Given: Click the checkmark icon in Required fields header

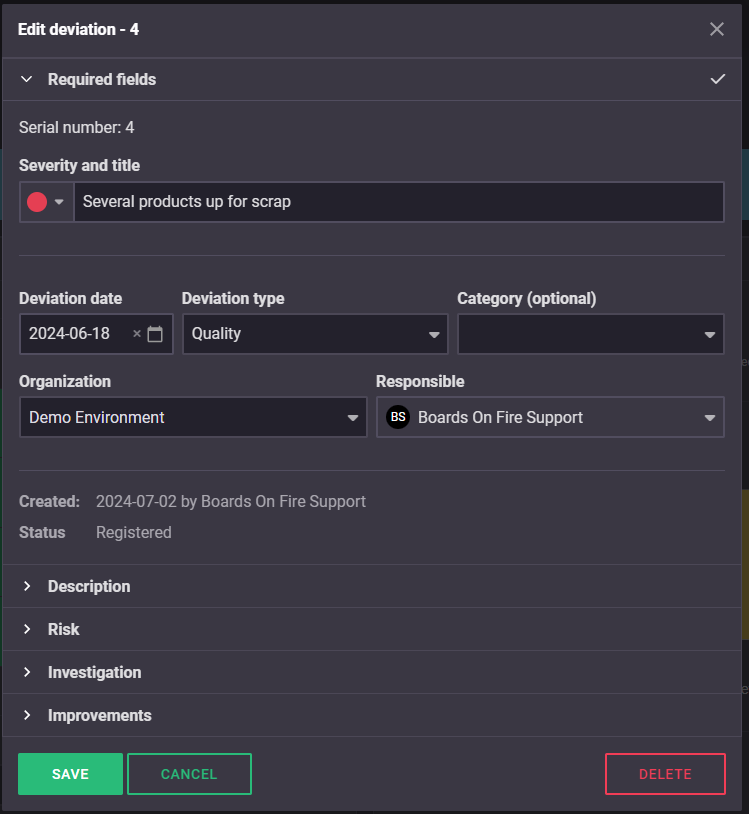Looking at the screenshot, I should click(717, 79).
